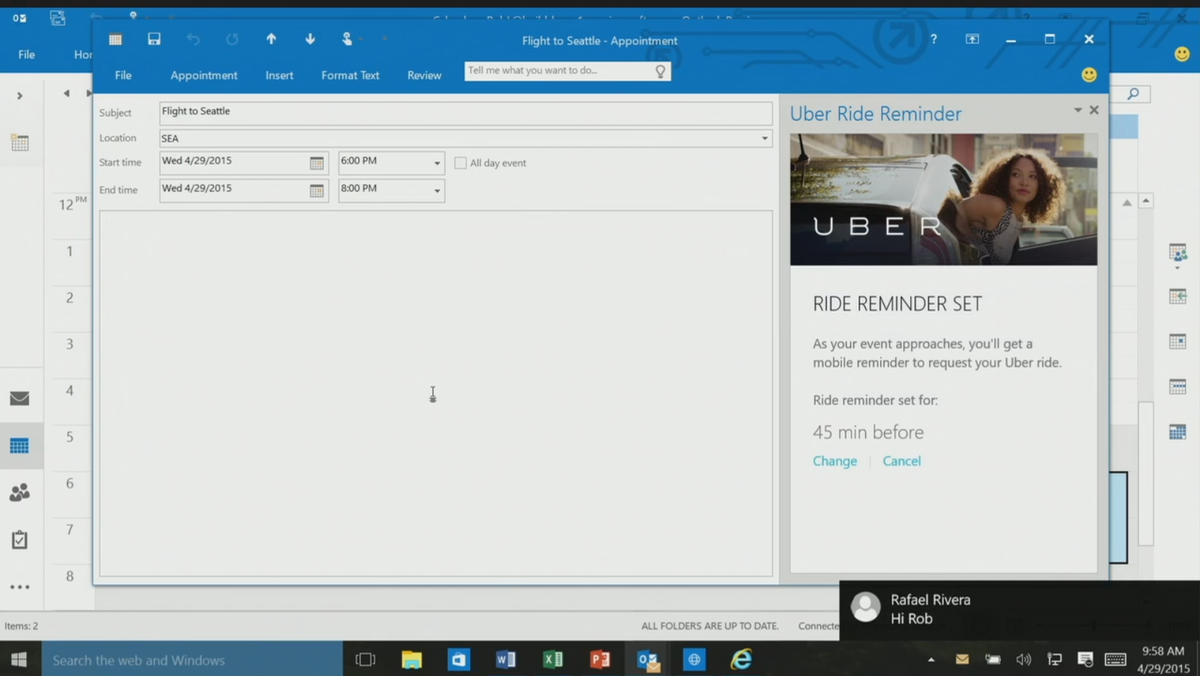Open the File tab in the appointment window
Viewport: 1200px width, 676px height.
coord(123,75)
